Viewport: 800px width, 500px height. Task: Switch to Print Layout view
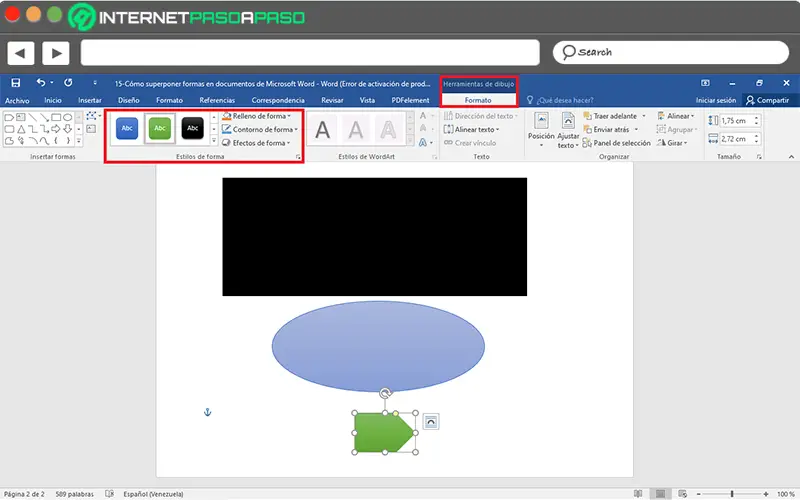[x=660, y=494]
